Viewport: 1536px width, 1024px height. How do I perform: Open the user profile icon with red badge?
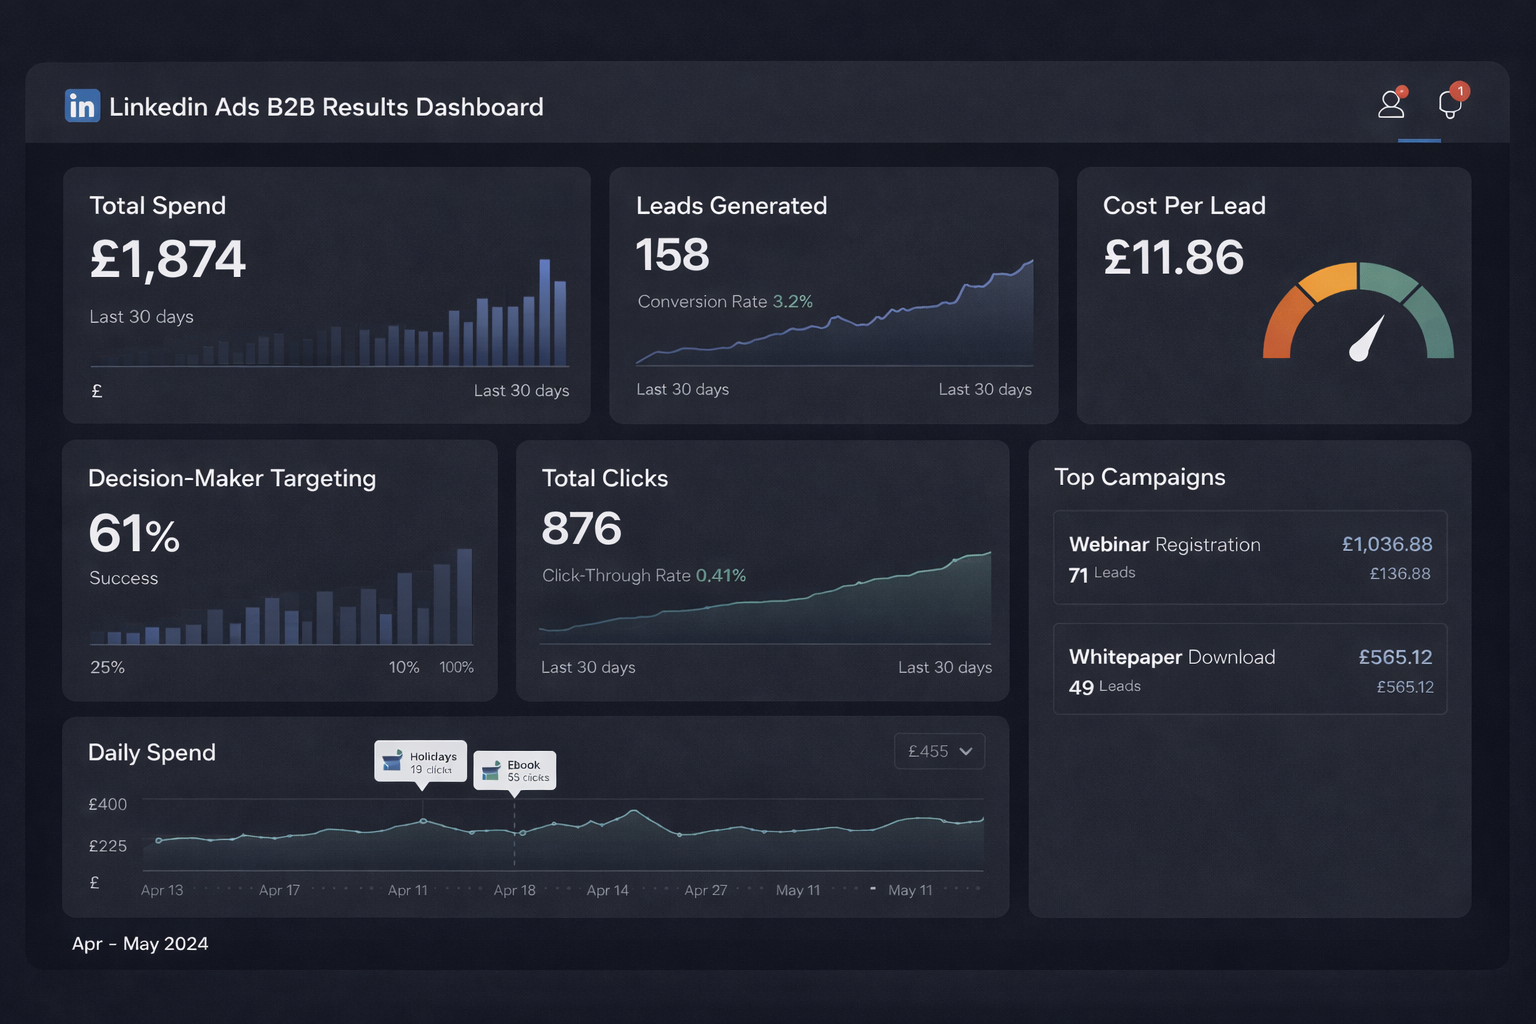[1390, 104]
